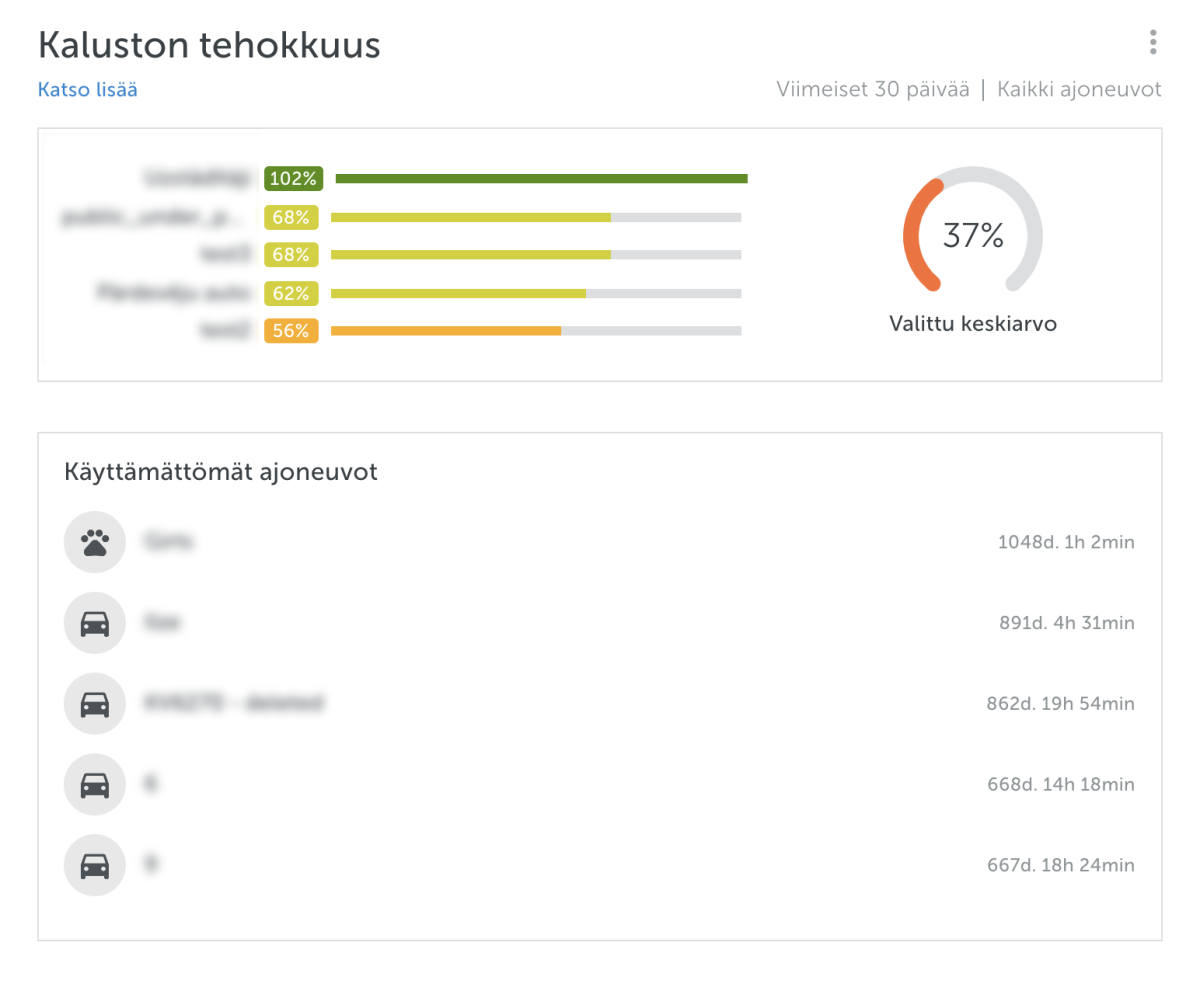Click the Käyttämättömät ajoneuvot heading
1200x991 pixels.
tap(220, 472)
